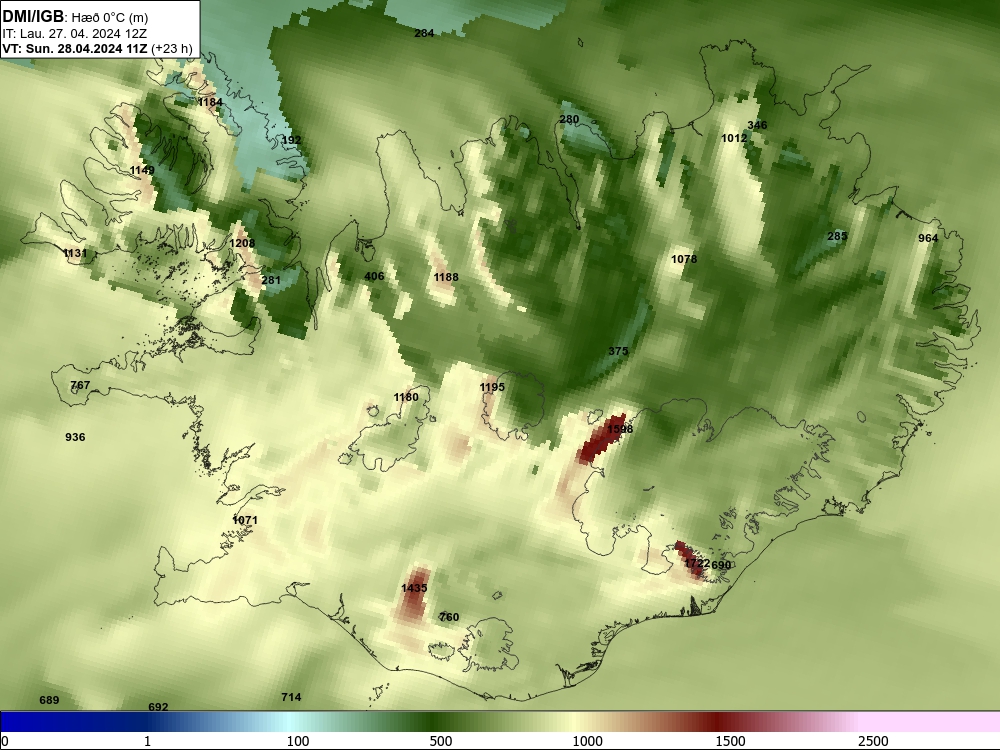Click the 281 map value

point(271,280)
